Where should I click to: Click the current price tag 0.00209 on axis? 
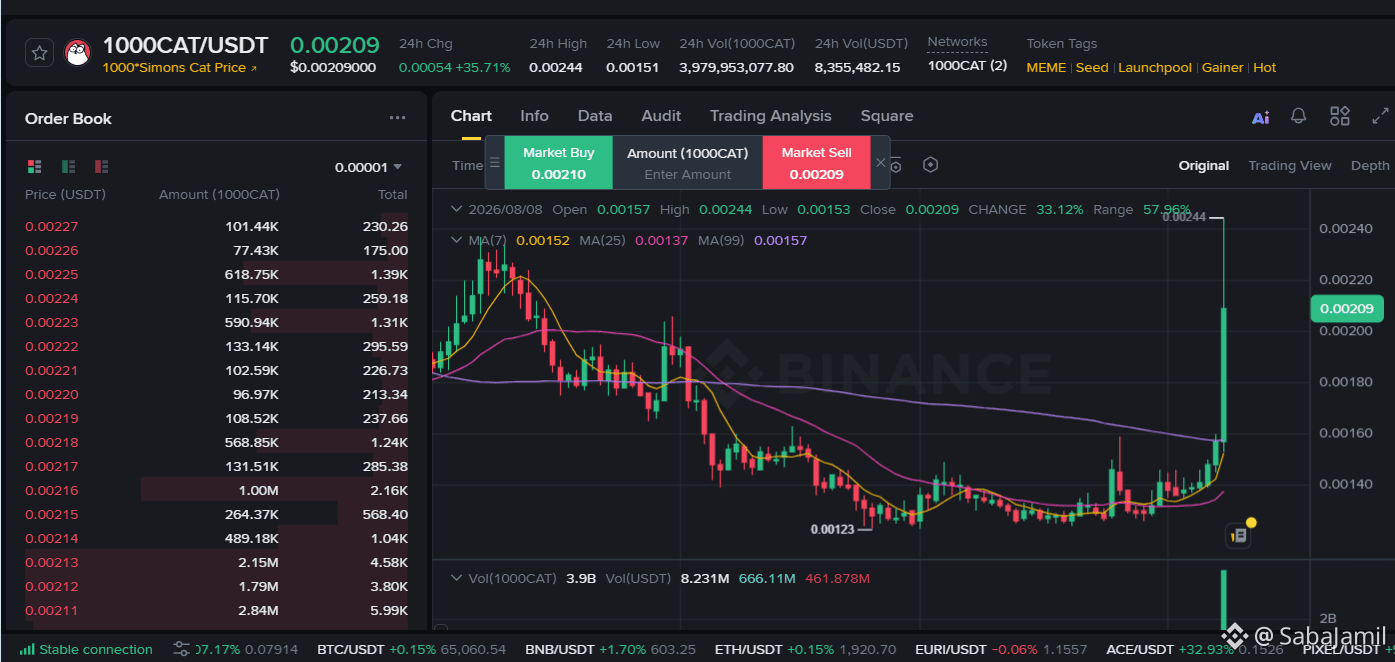point(1346,308)
